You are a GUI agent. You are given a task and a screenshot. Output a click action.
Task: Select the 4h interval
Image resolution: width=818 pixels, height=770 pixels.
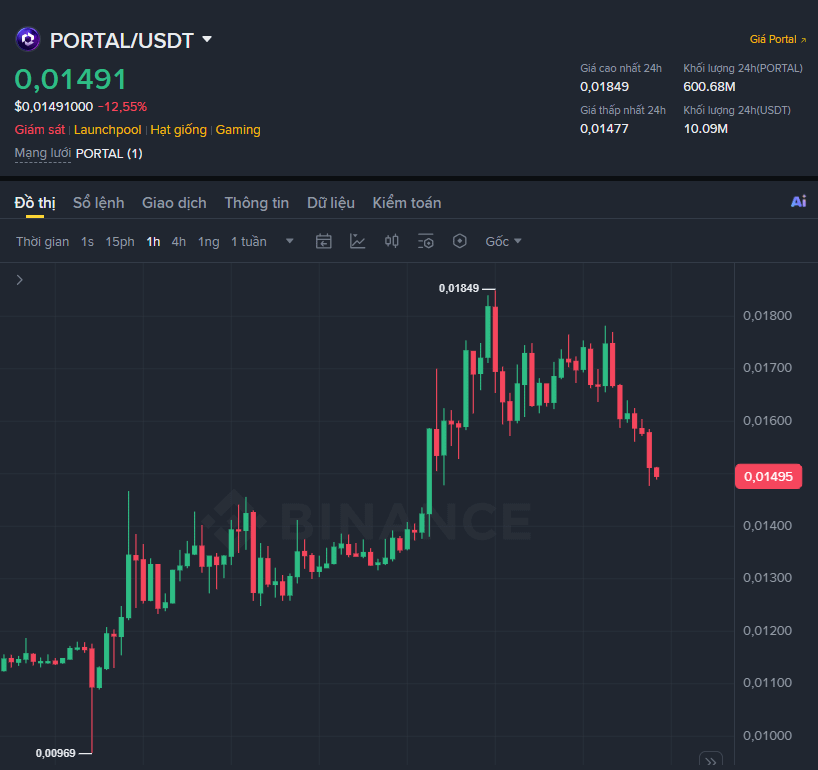tap(179, 242)
